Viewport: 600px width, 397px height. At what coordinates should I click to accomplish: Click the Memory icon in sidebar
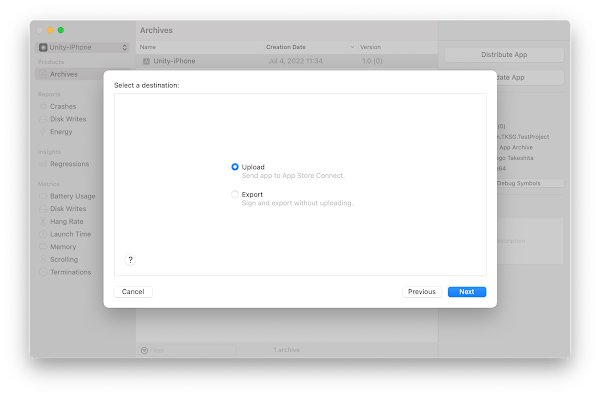click(x=43, y=247)
